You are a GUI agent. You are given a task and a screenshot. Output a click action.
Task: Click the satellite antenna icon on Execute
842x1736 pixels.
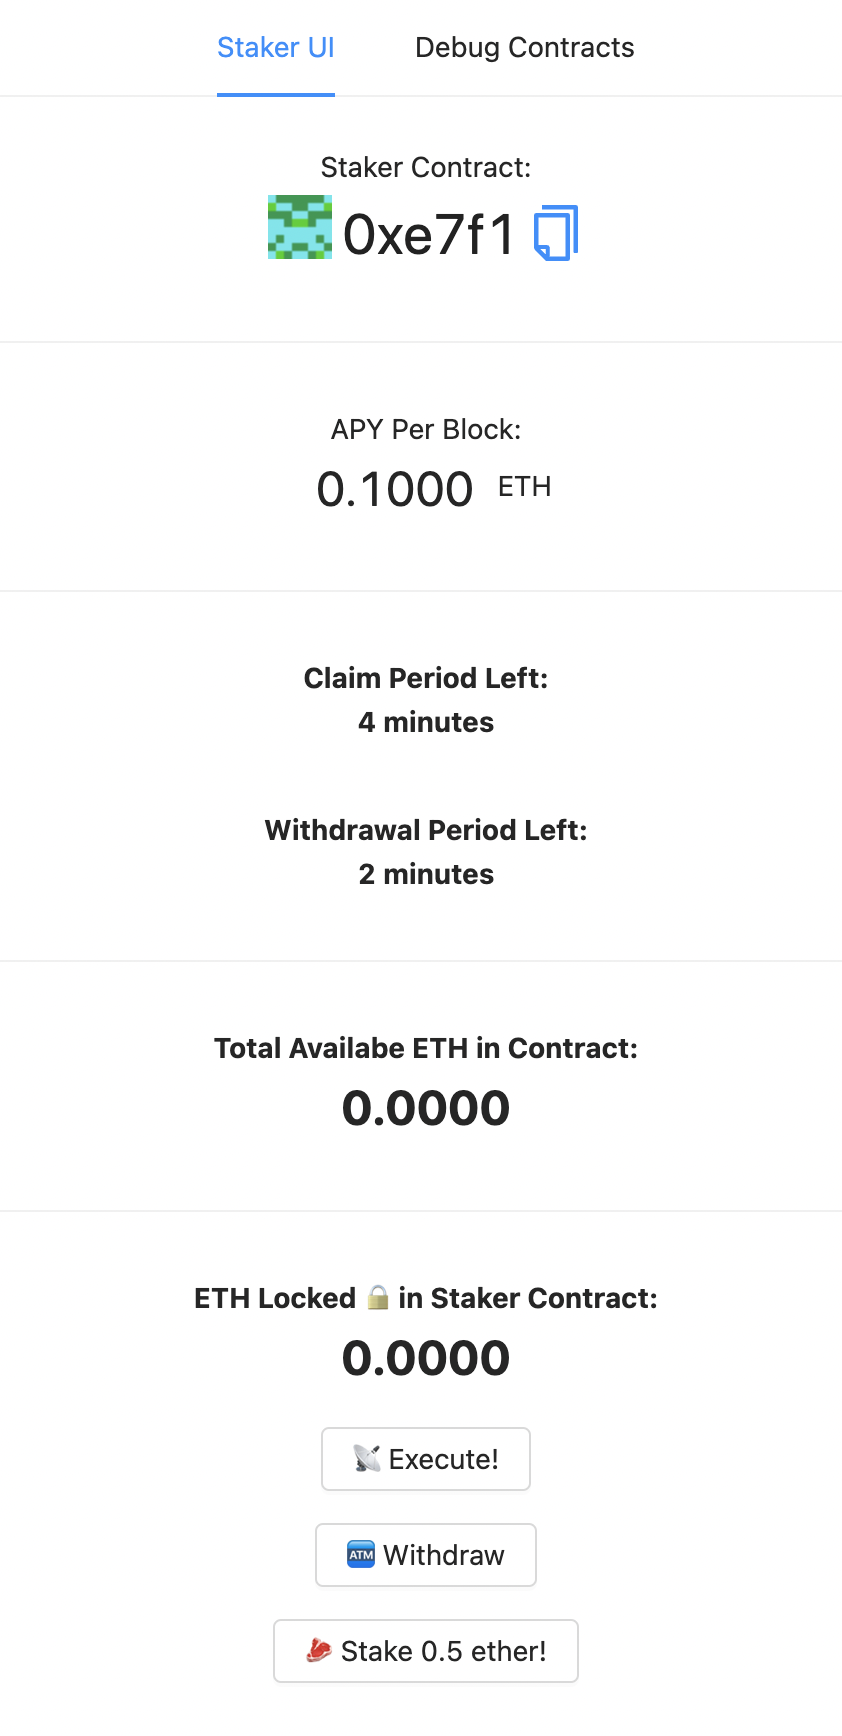point(367,1459)
